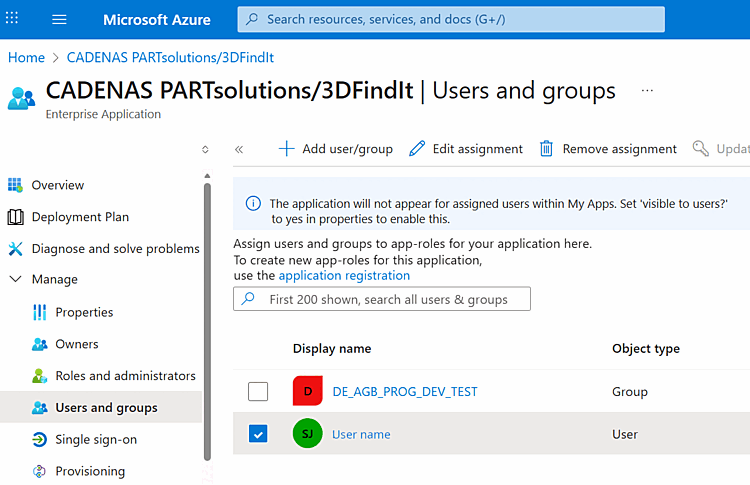Check the DE_AGB_PROG_DEV_TEST row checkbox
This screenshot has height=485, width=750.
[258, 392]
